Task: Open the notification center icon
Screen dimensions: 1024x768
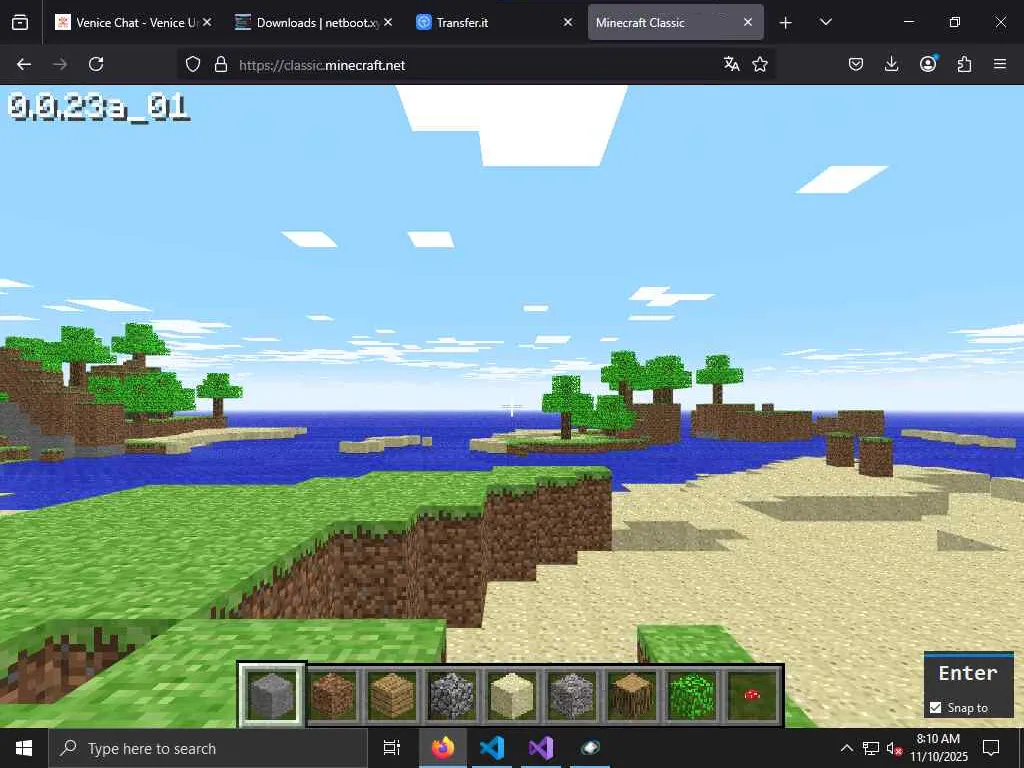Action: pyautogui.click(x=991, y=748)
